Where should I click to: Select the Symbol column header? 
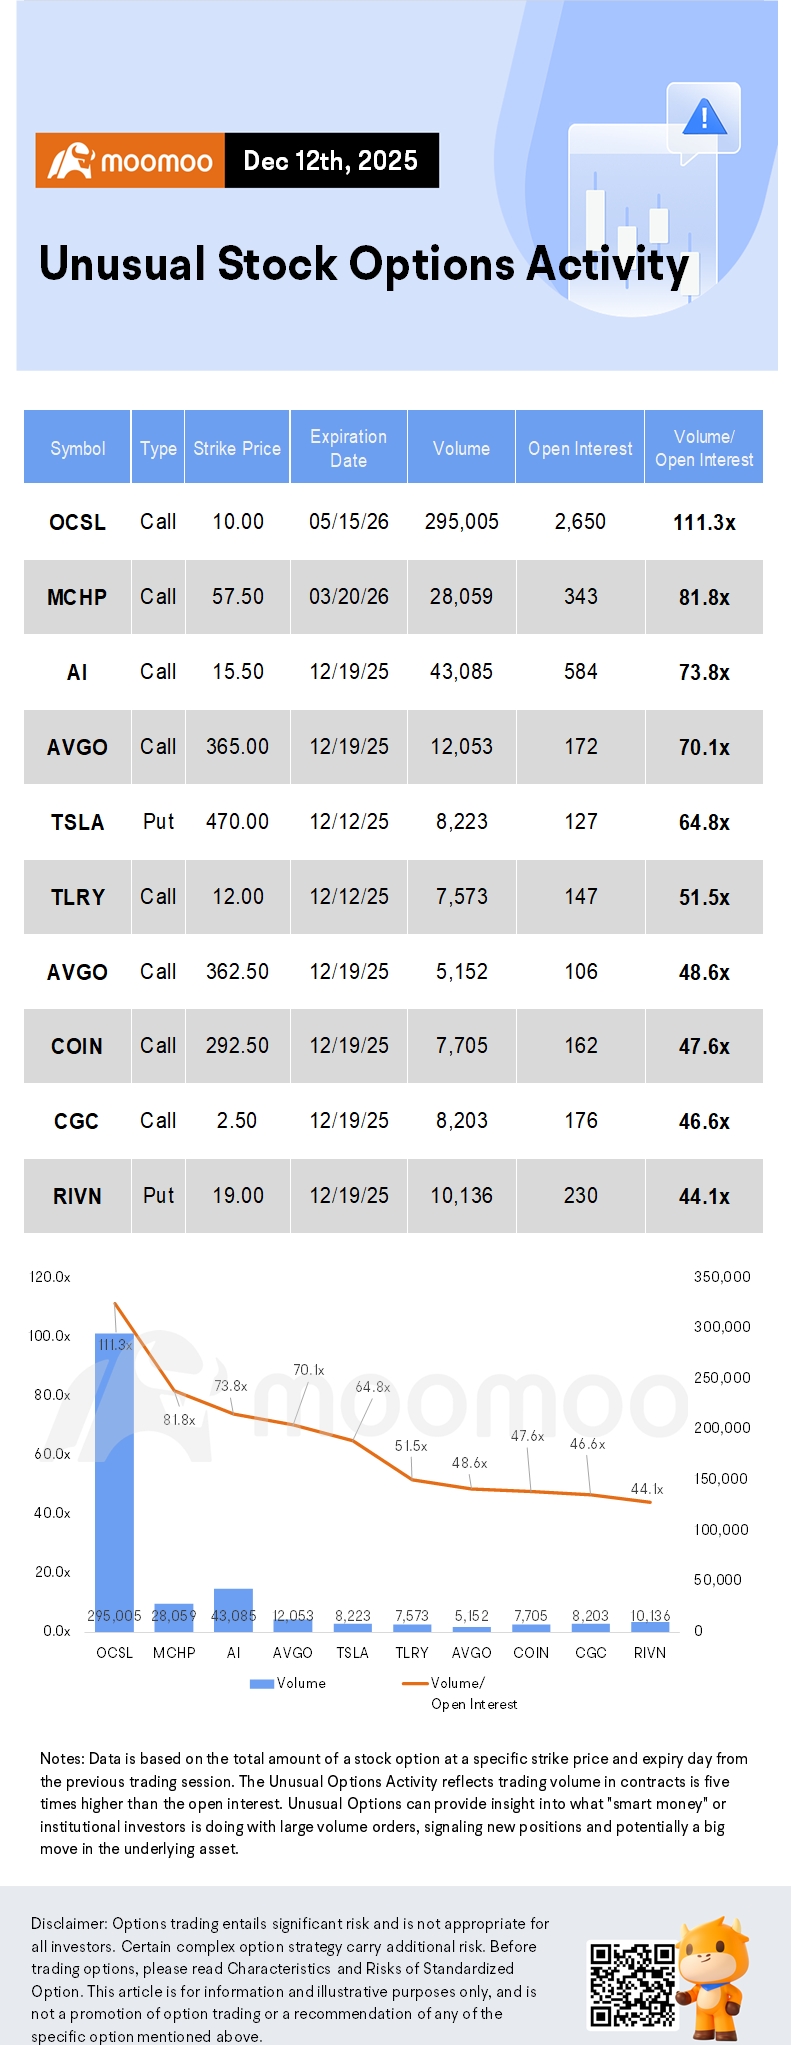pos(77,448)
